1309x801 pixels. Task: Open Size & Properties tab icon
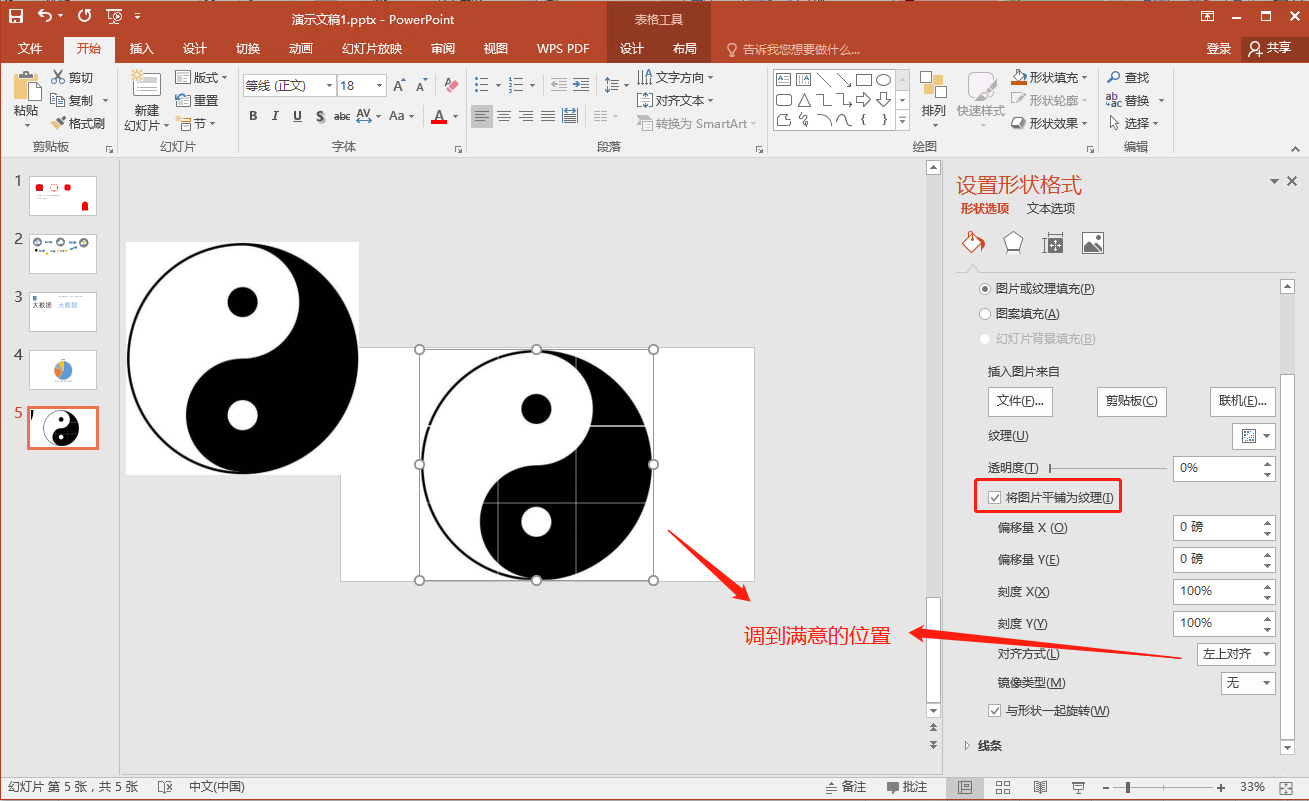point(1053,243)
